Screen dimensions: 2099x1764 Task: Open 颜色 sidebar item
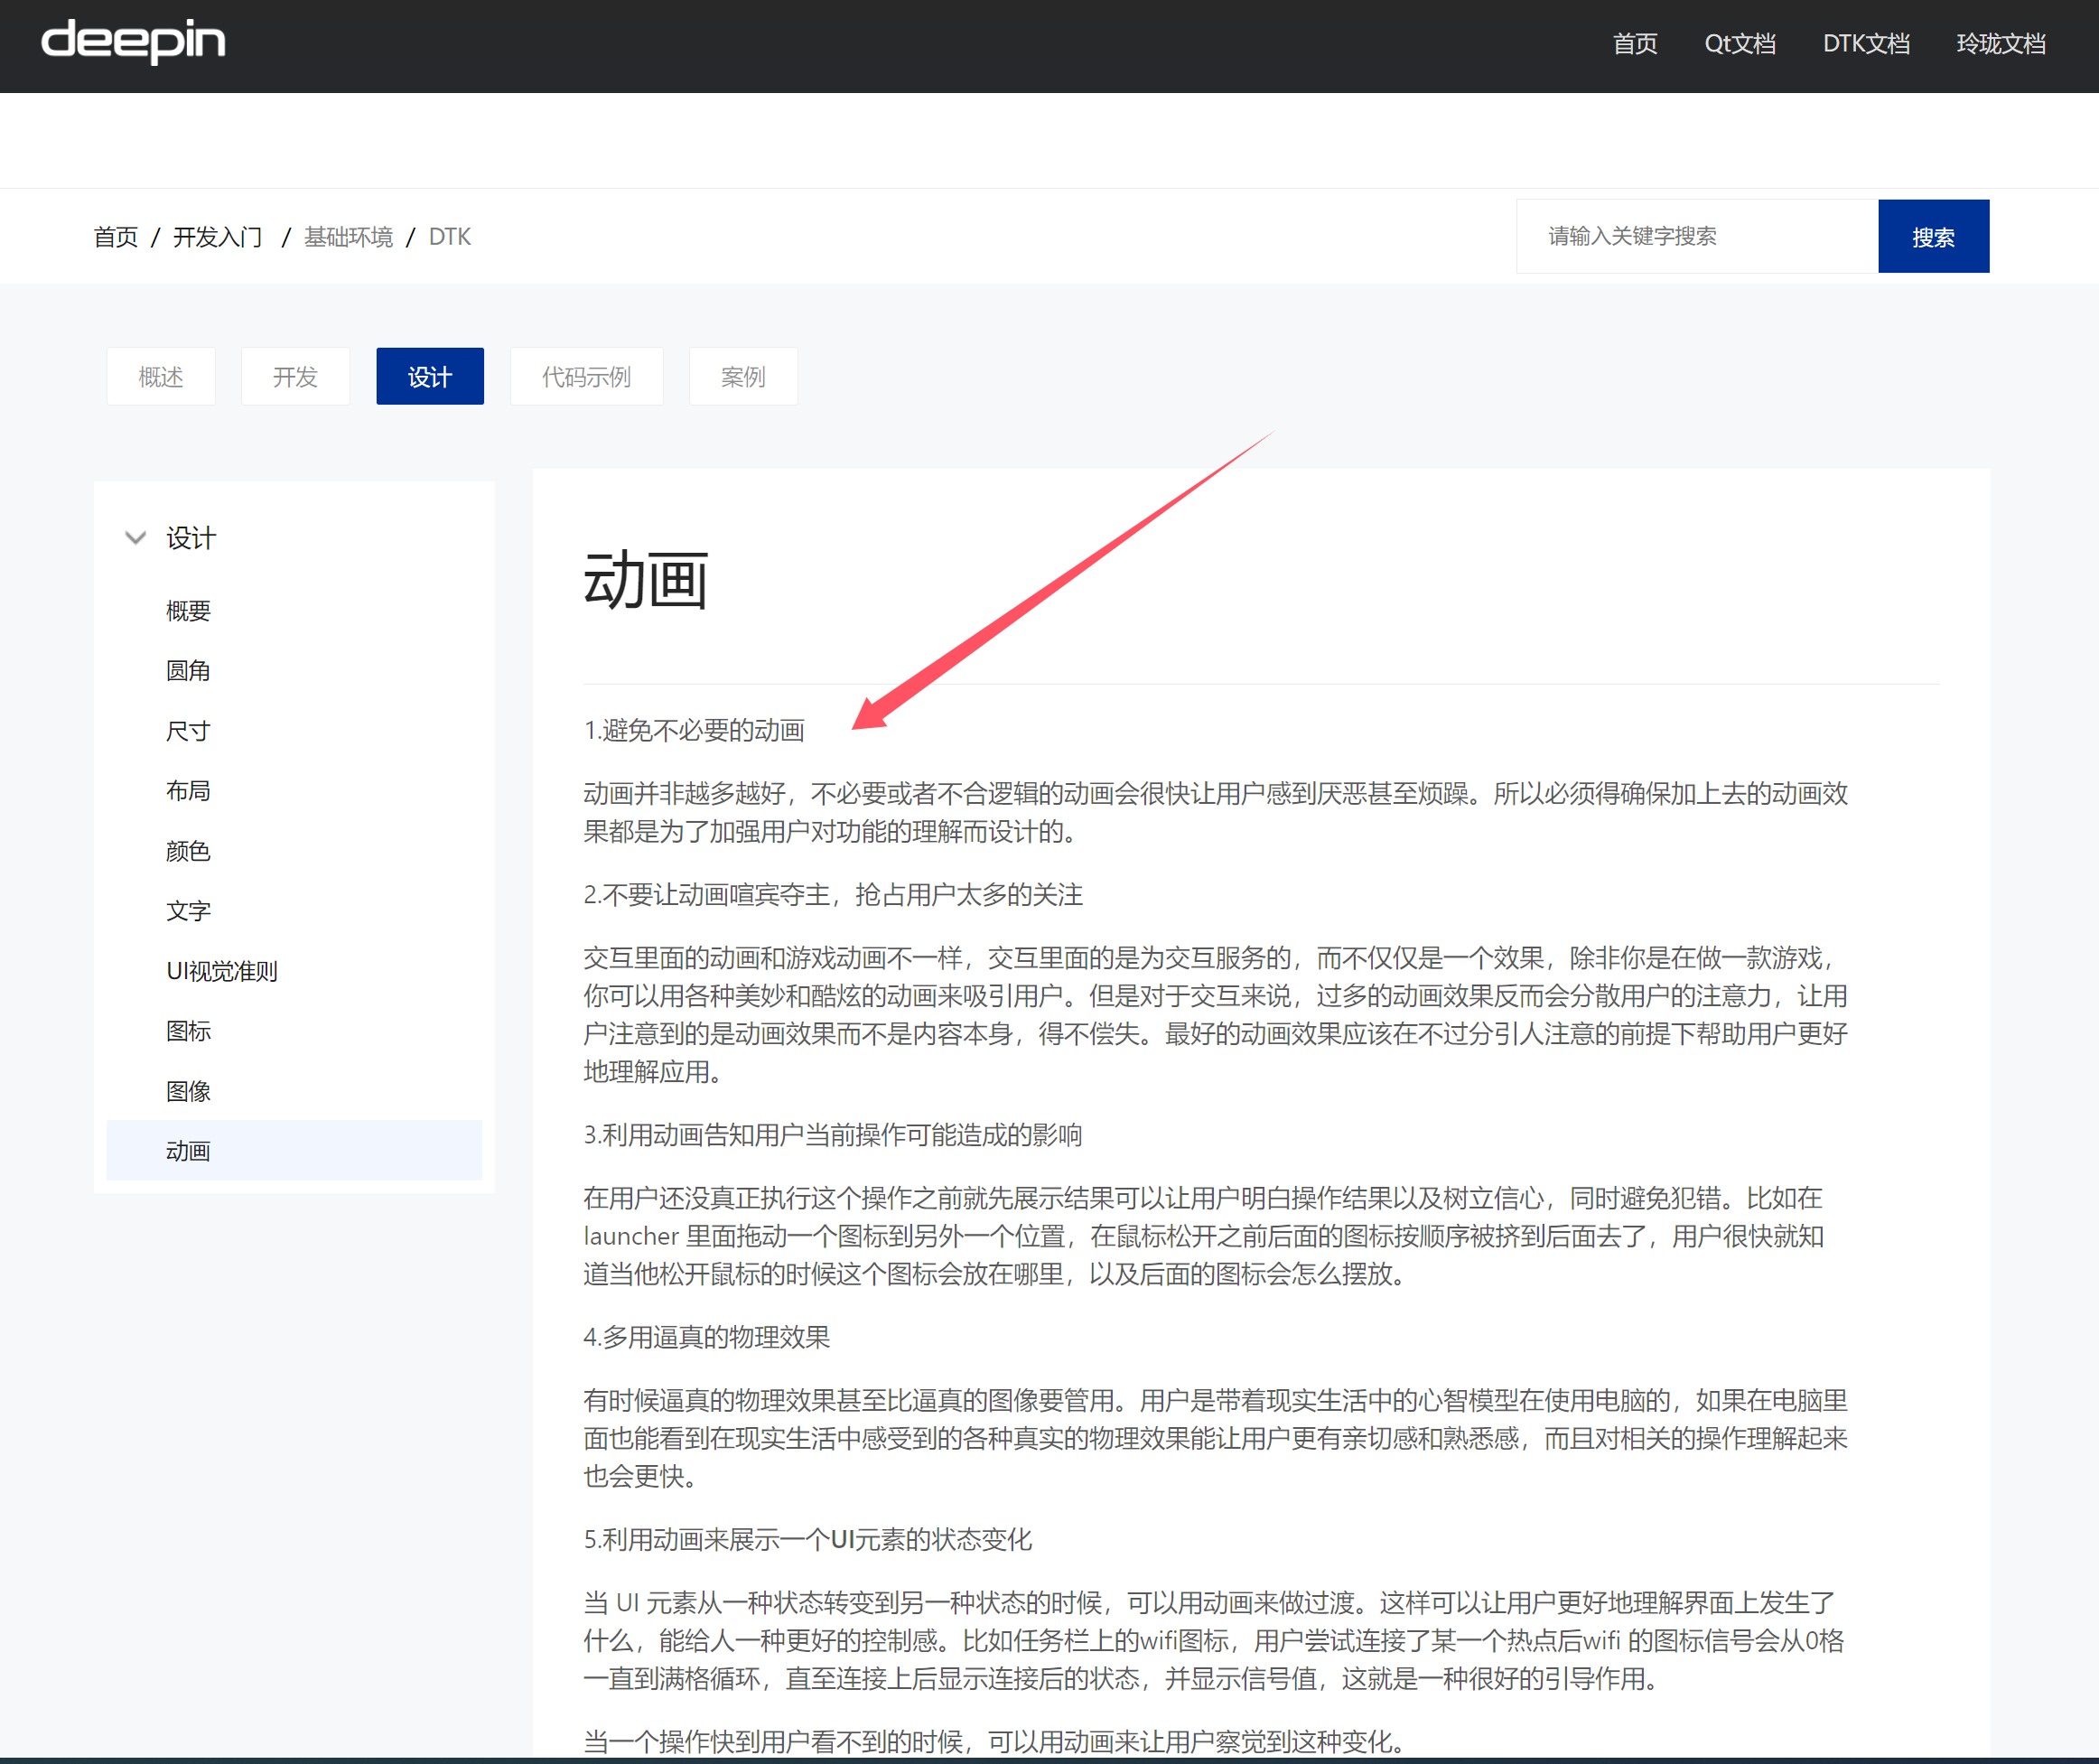pos(188,851)
